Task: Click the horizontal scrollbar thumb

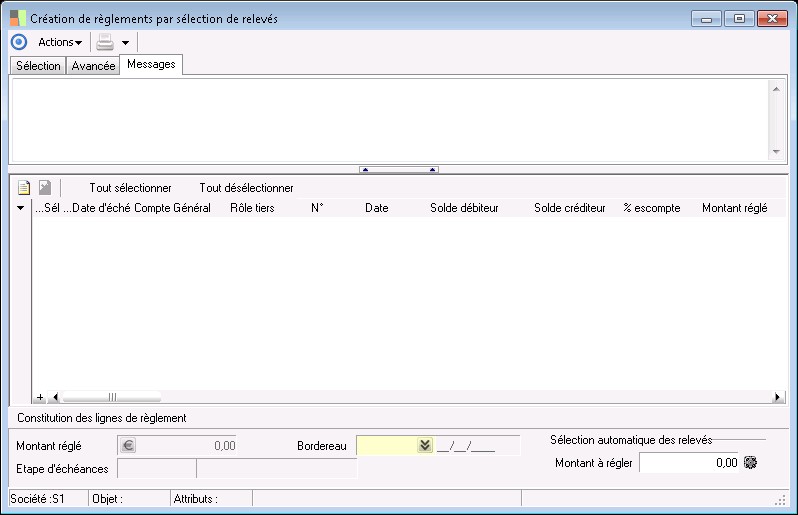Action: (111, 397)
